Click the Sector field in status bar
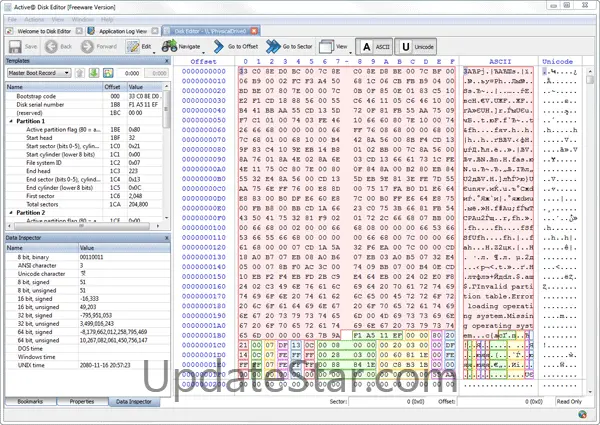Viewport: 600px width, 425px height. [x=388, y=402]
